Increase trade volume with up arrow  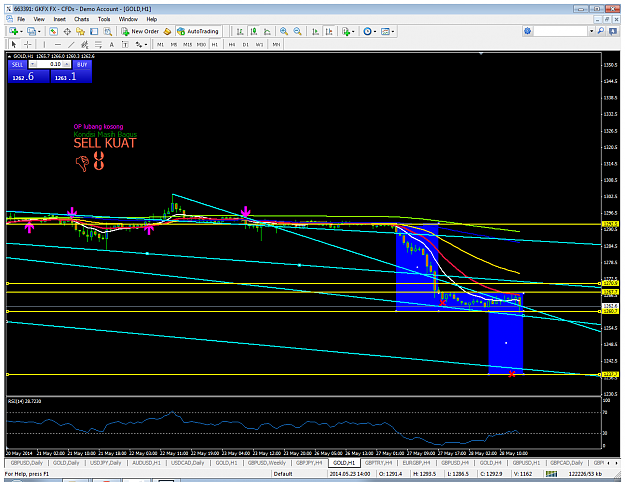[67, 64]
